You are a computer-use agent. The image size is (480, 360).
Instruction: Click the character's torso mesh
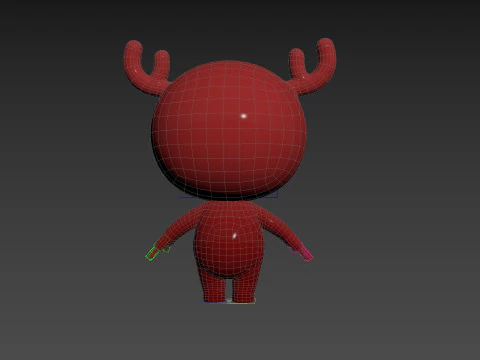pyautogui.click(x=229, y=239)
